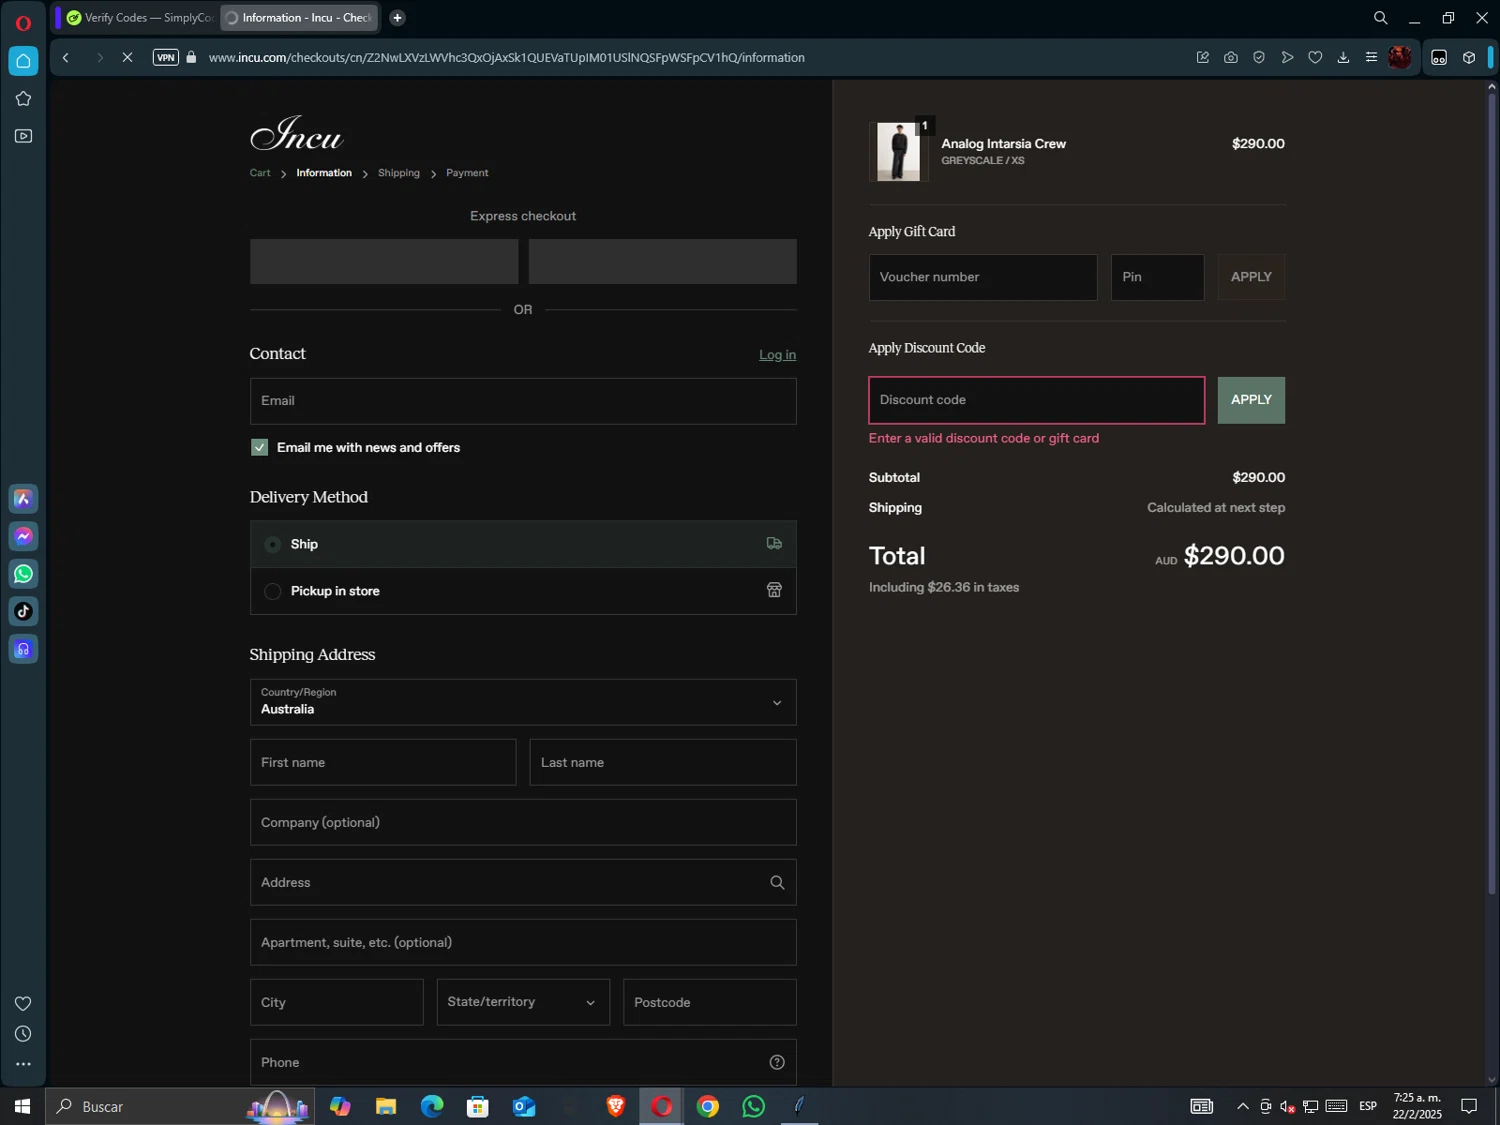Select the Information breadcrumb step
The width and height of the screenshot is (1500, 1125).
[324, 173]
